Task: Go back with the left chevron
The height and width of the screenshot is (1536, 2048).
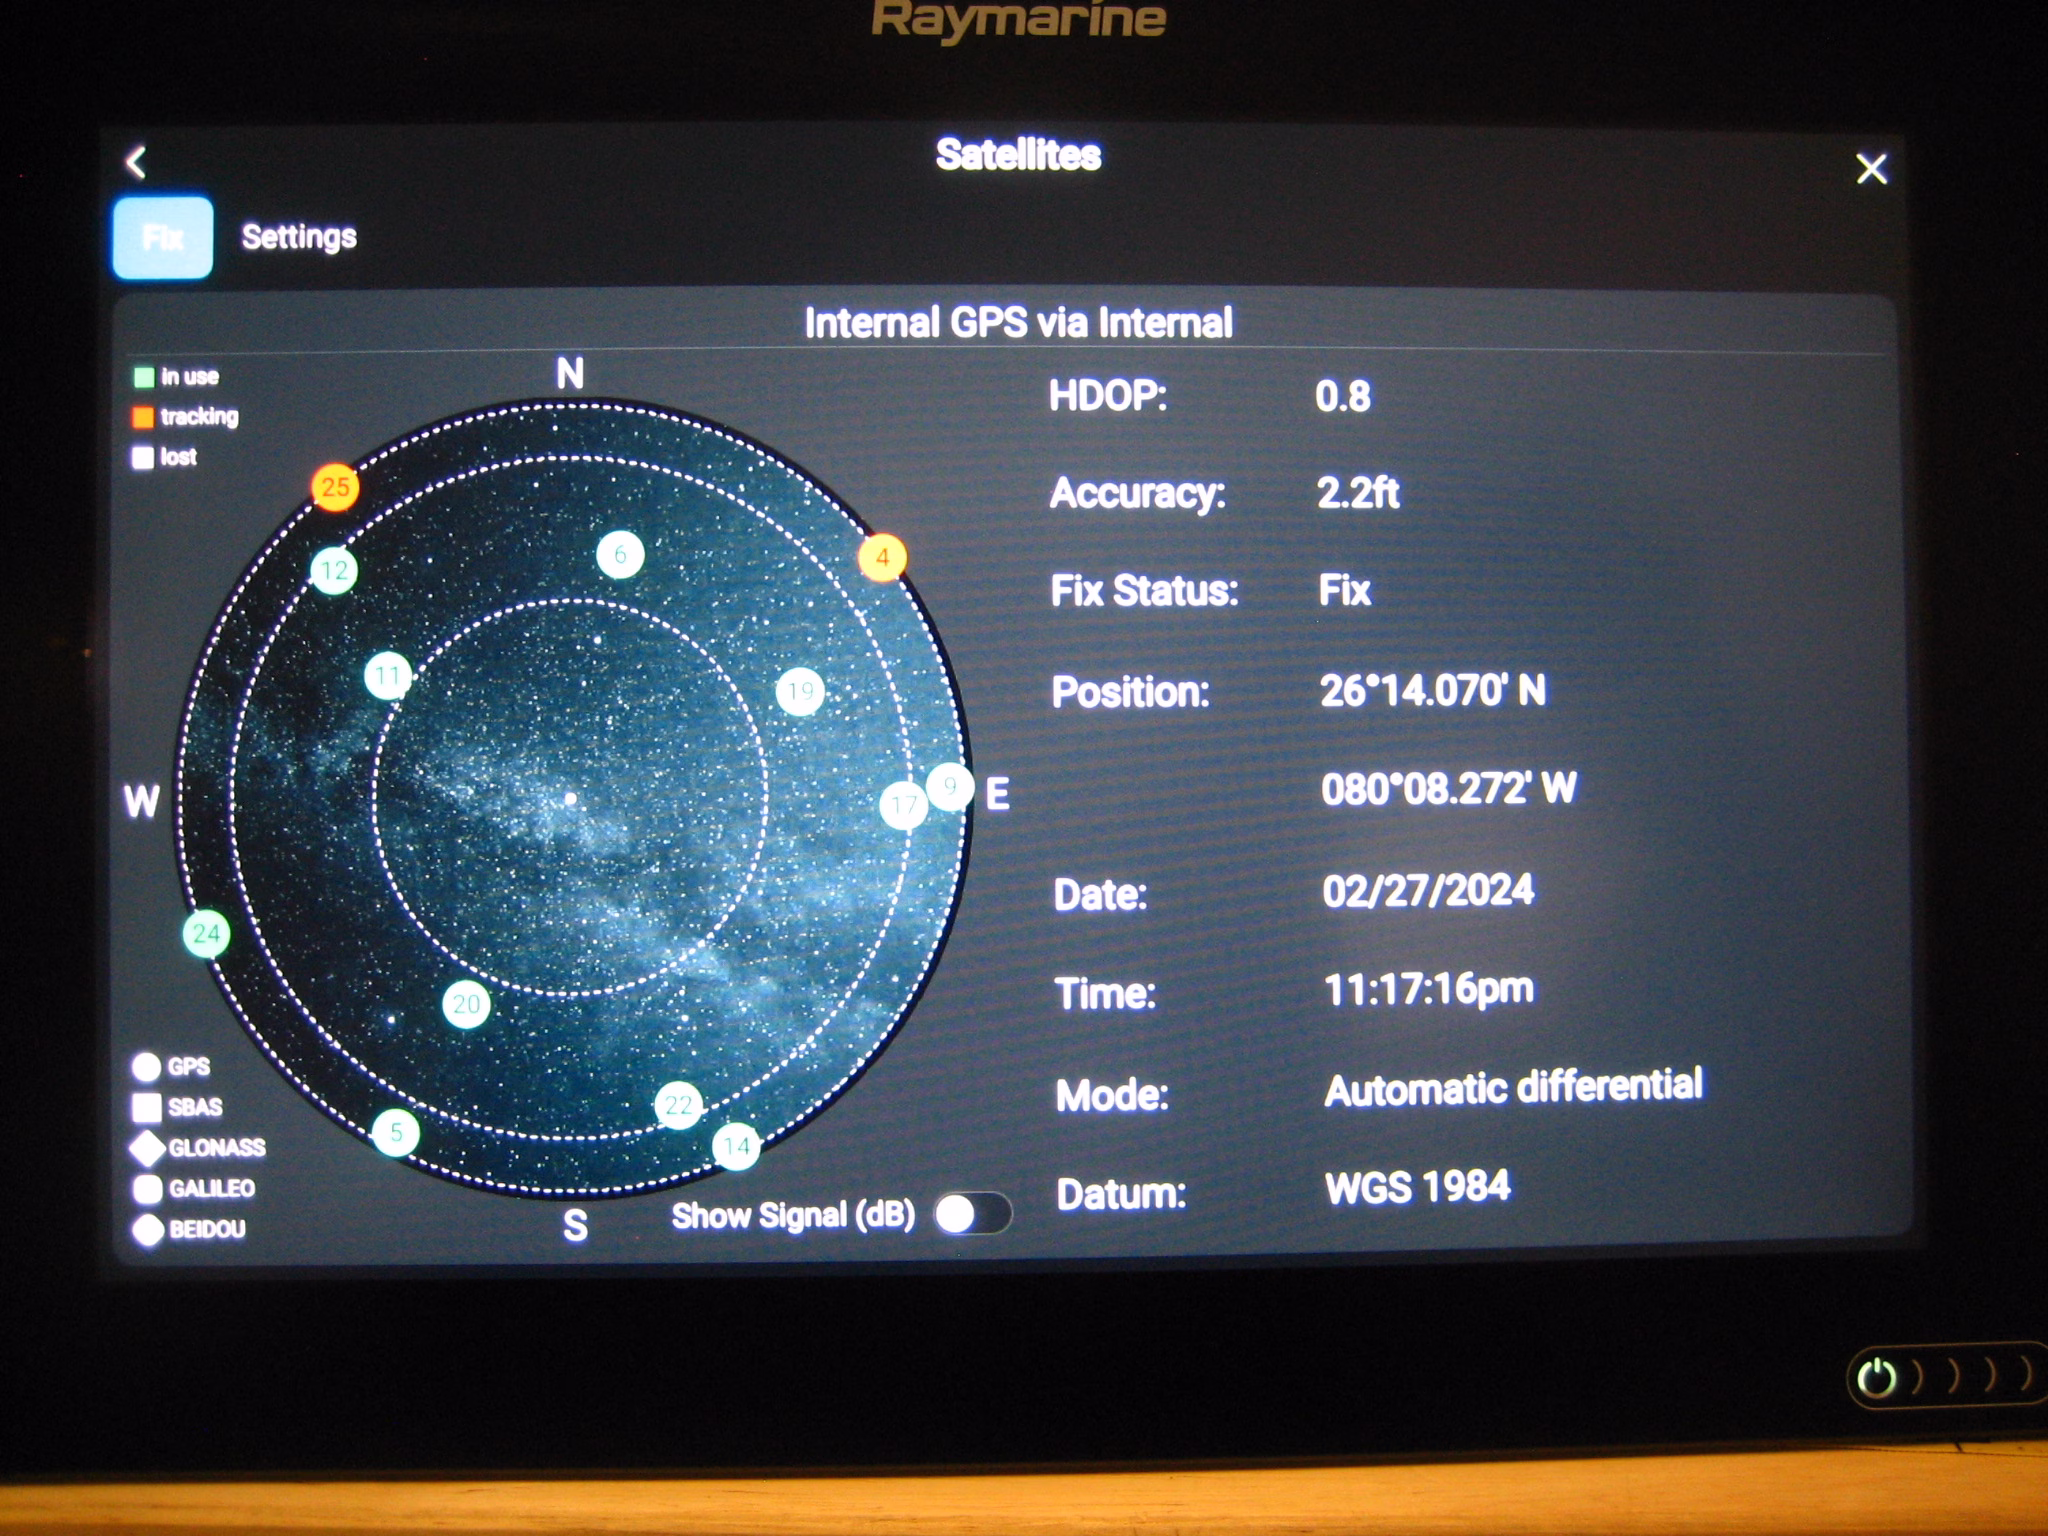Action: tap(137, 162)
